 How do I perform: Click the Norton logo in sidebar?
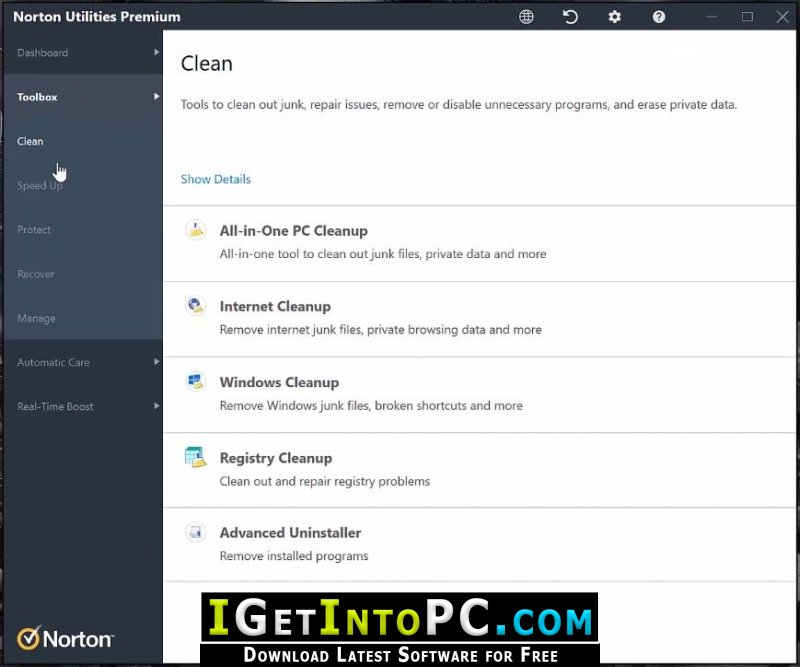coord(65,638)
